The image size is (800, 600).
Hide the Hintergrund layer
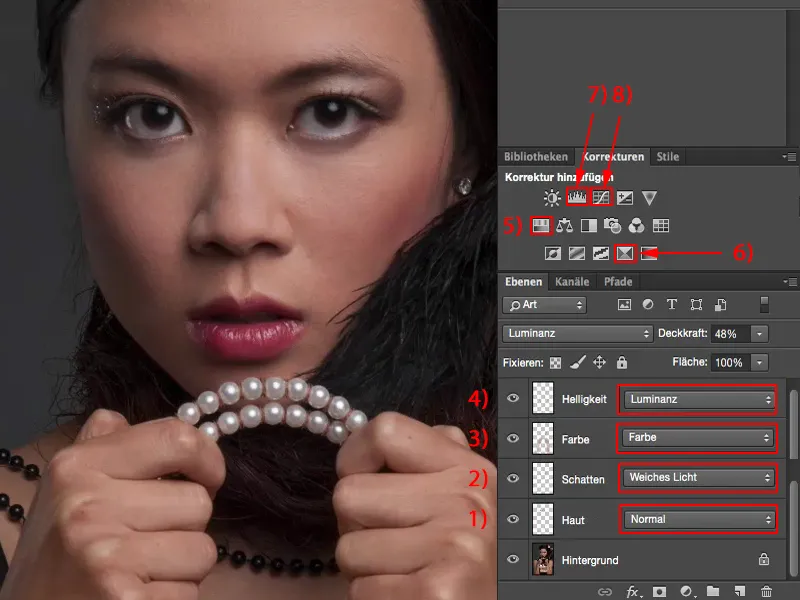point(513,560)
